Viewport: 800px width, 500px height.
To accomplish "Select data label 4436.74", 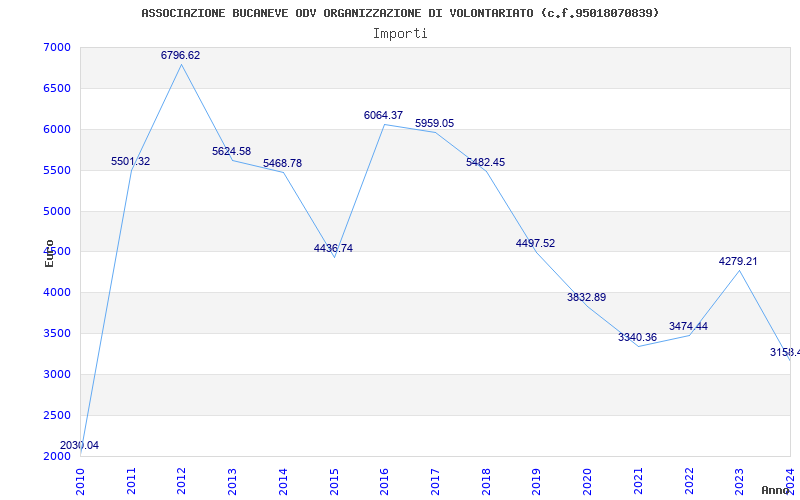I will tap(333, 248).
